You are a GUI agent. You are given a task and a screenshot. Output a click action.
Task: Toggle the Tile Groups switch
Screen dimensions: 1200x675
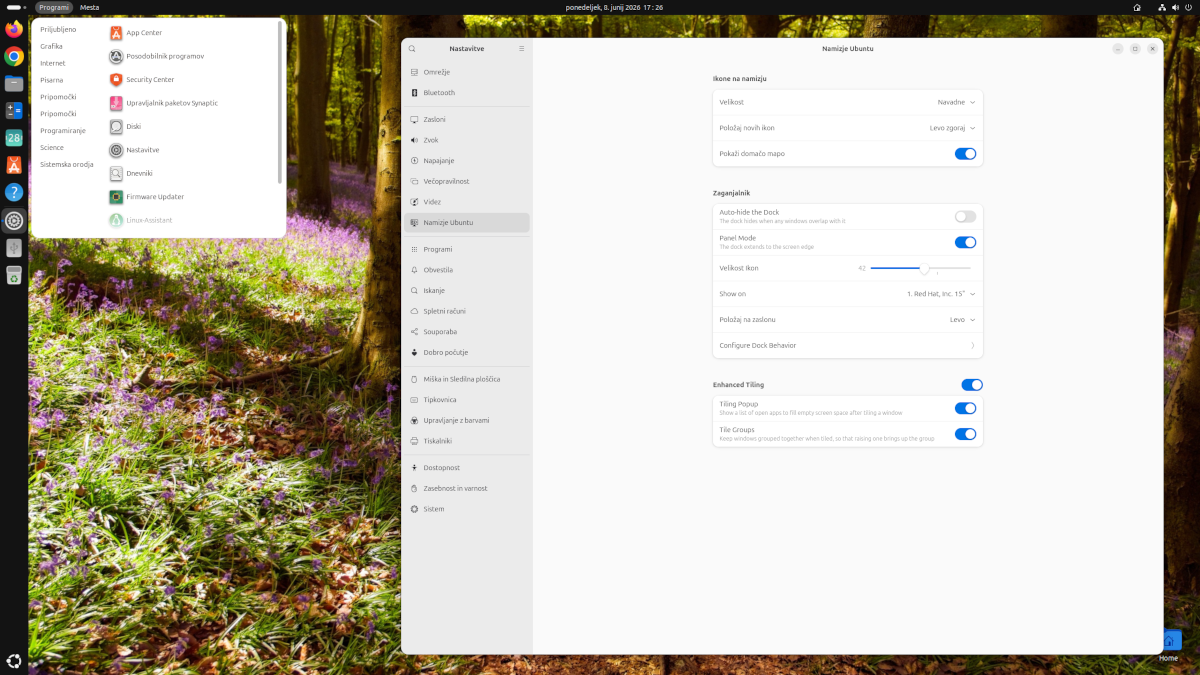click(965, 434)
